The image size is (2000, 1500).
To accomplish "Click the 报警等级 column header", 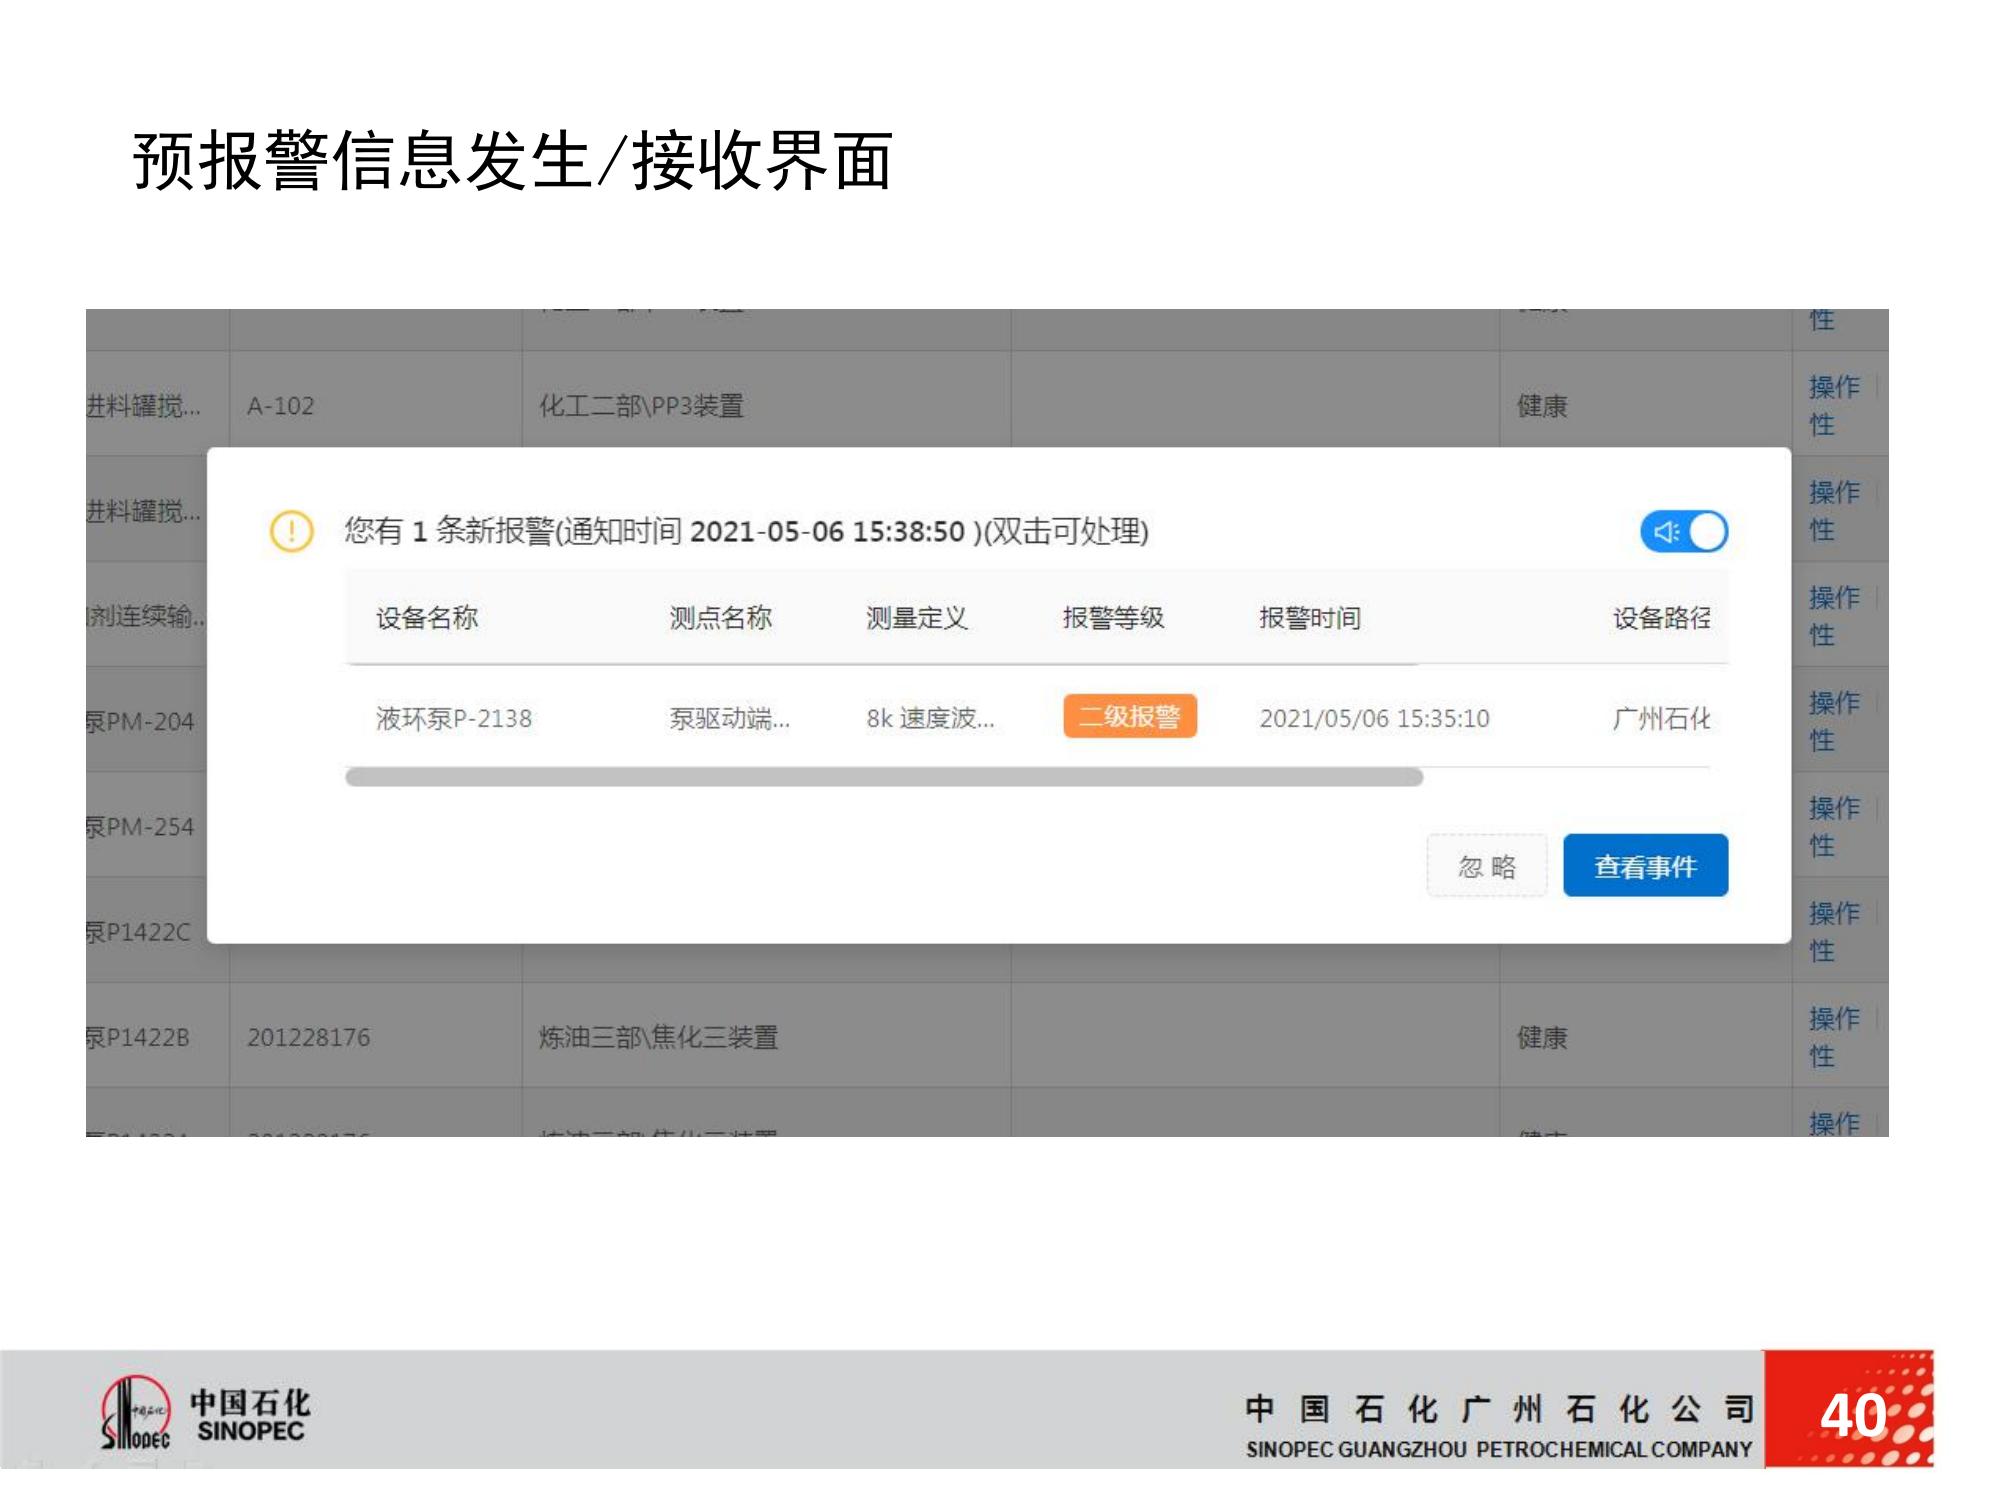I will tap(1113, 618).
